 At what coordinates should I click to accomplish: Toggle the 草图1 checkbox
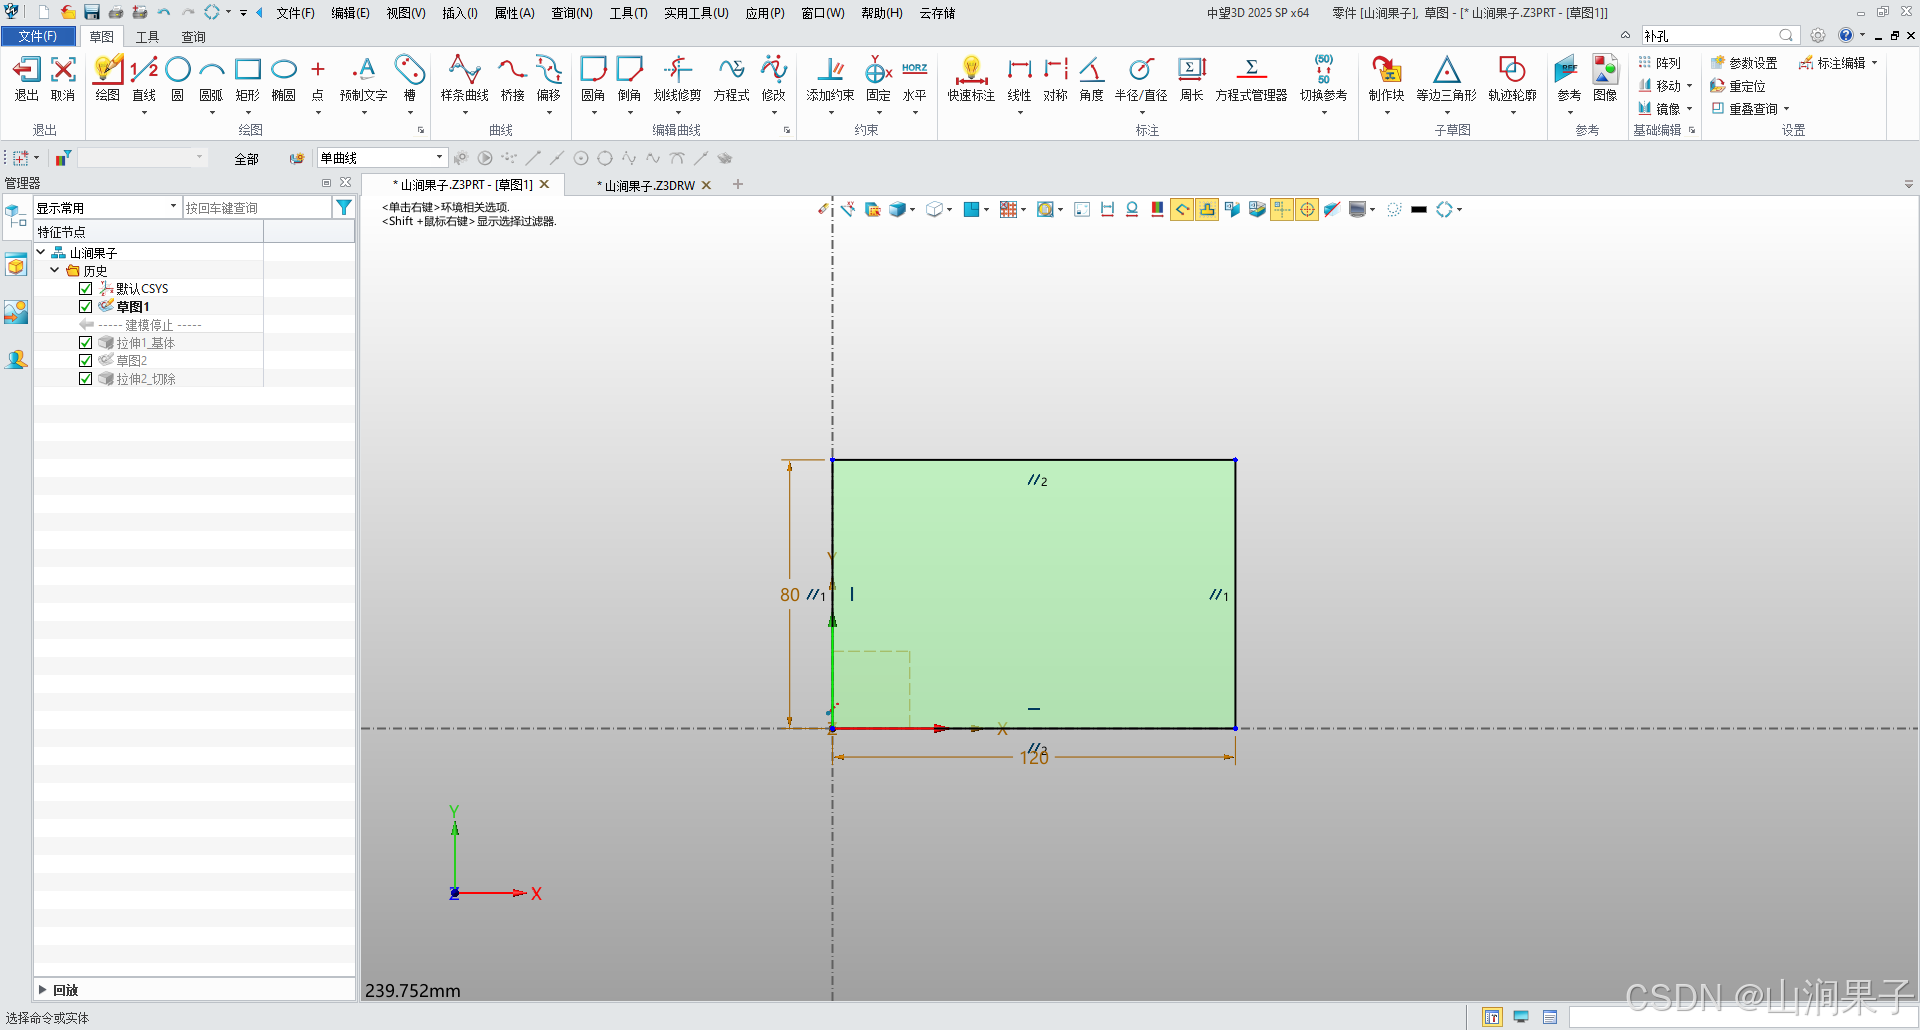(86, 306)
